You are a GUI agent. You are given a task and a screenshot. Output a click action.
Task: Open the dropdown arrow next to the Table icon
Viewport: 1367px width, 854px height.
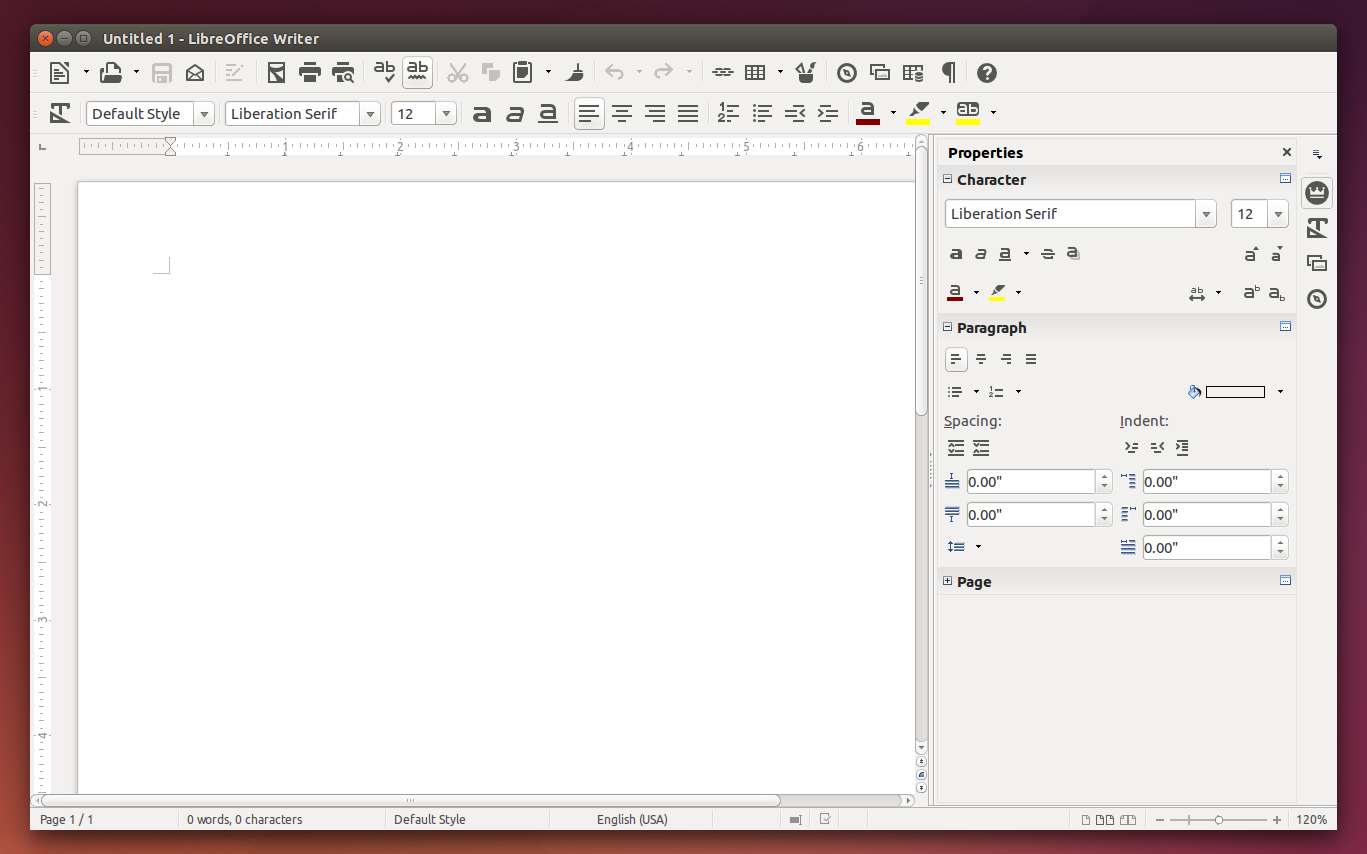click(x=780, y=72)
